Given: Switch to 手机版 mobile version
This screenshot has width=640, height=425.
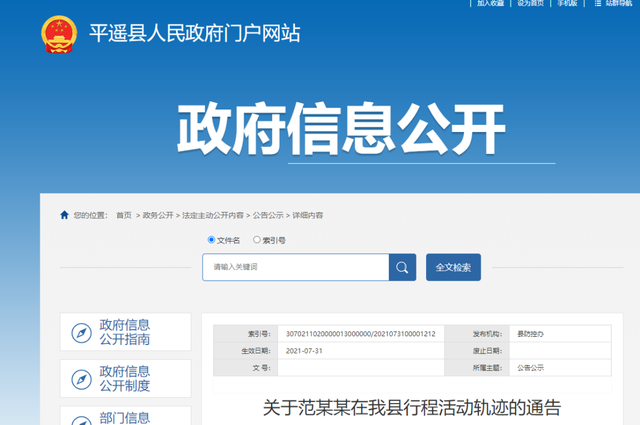Looking at the screenshot, I should (x=567, y=4).
